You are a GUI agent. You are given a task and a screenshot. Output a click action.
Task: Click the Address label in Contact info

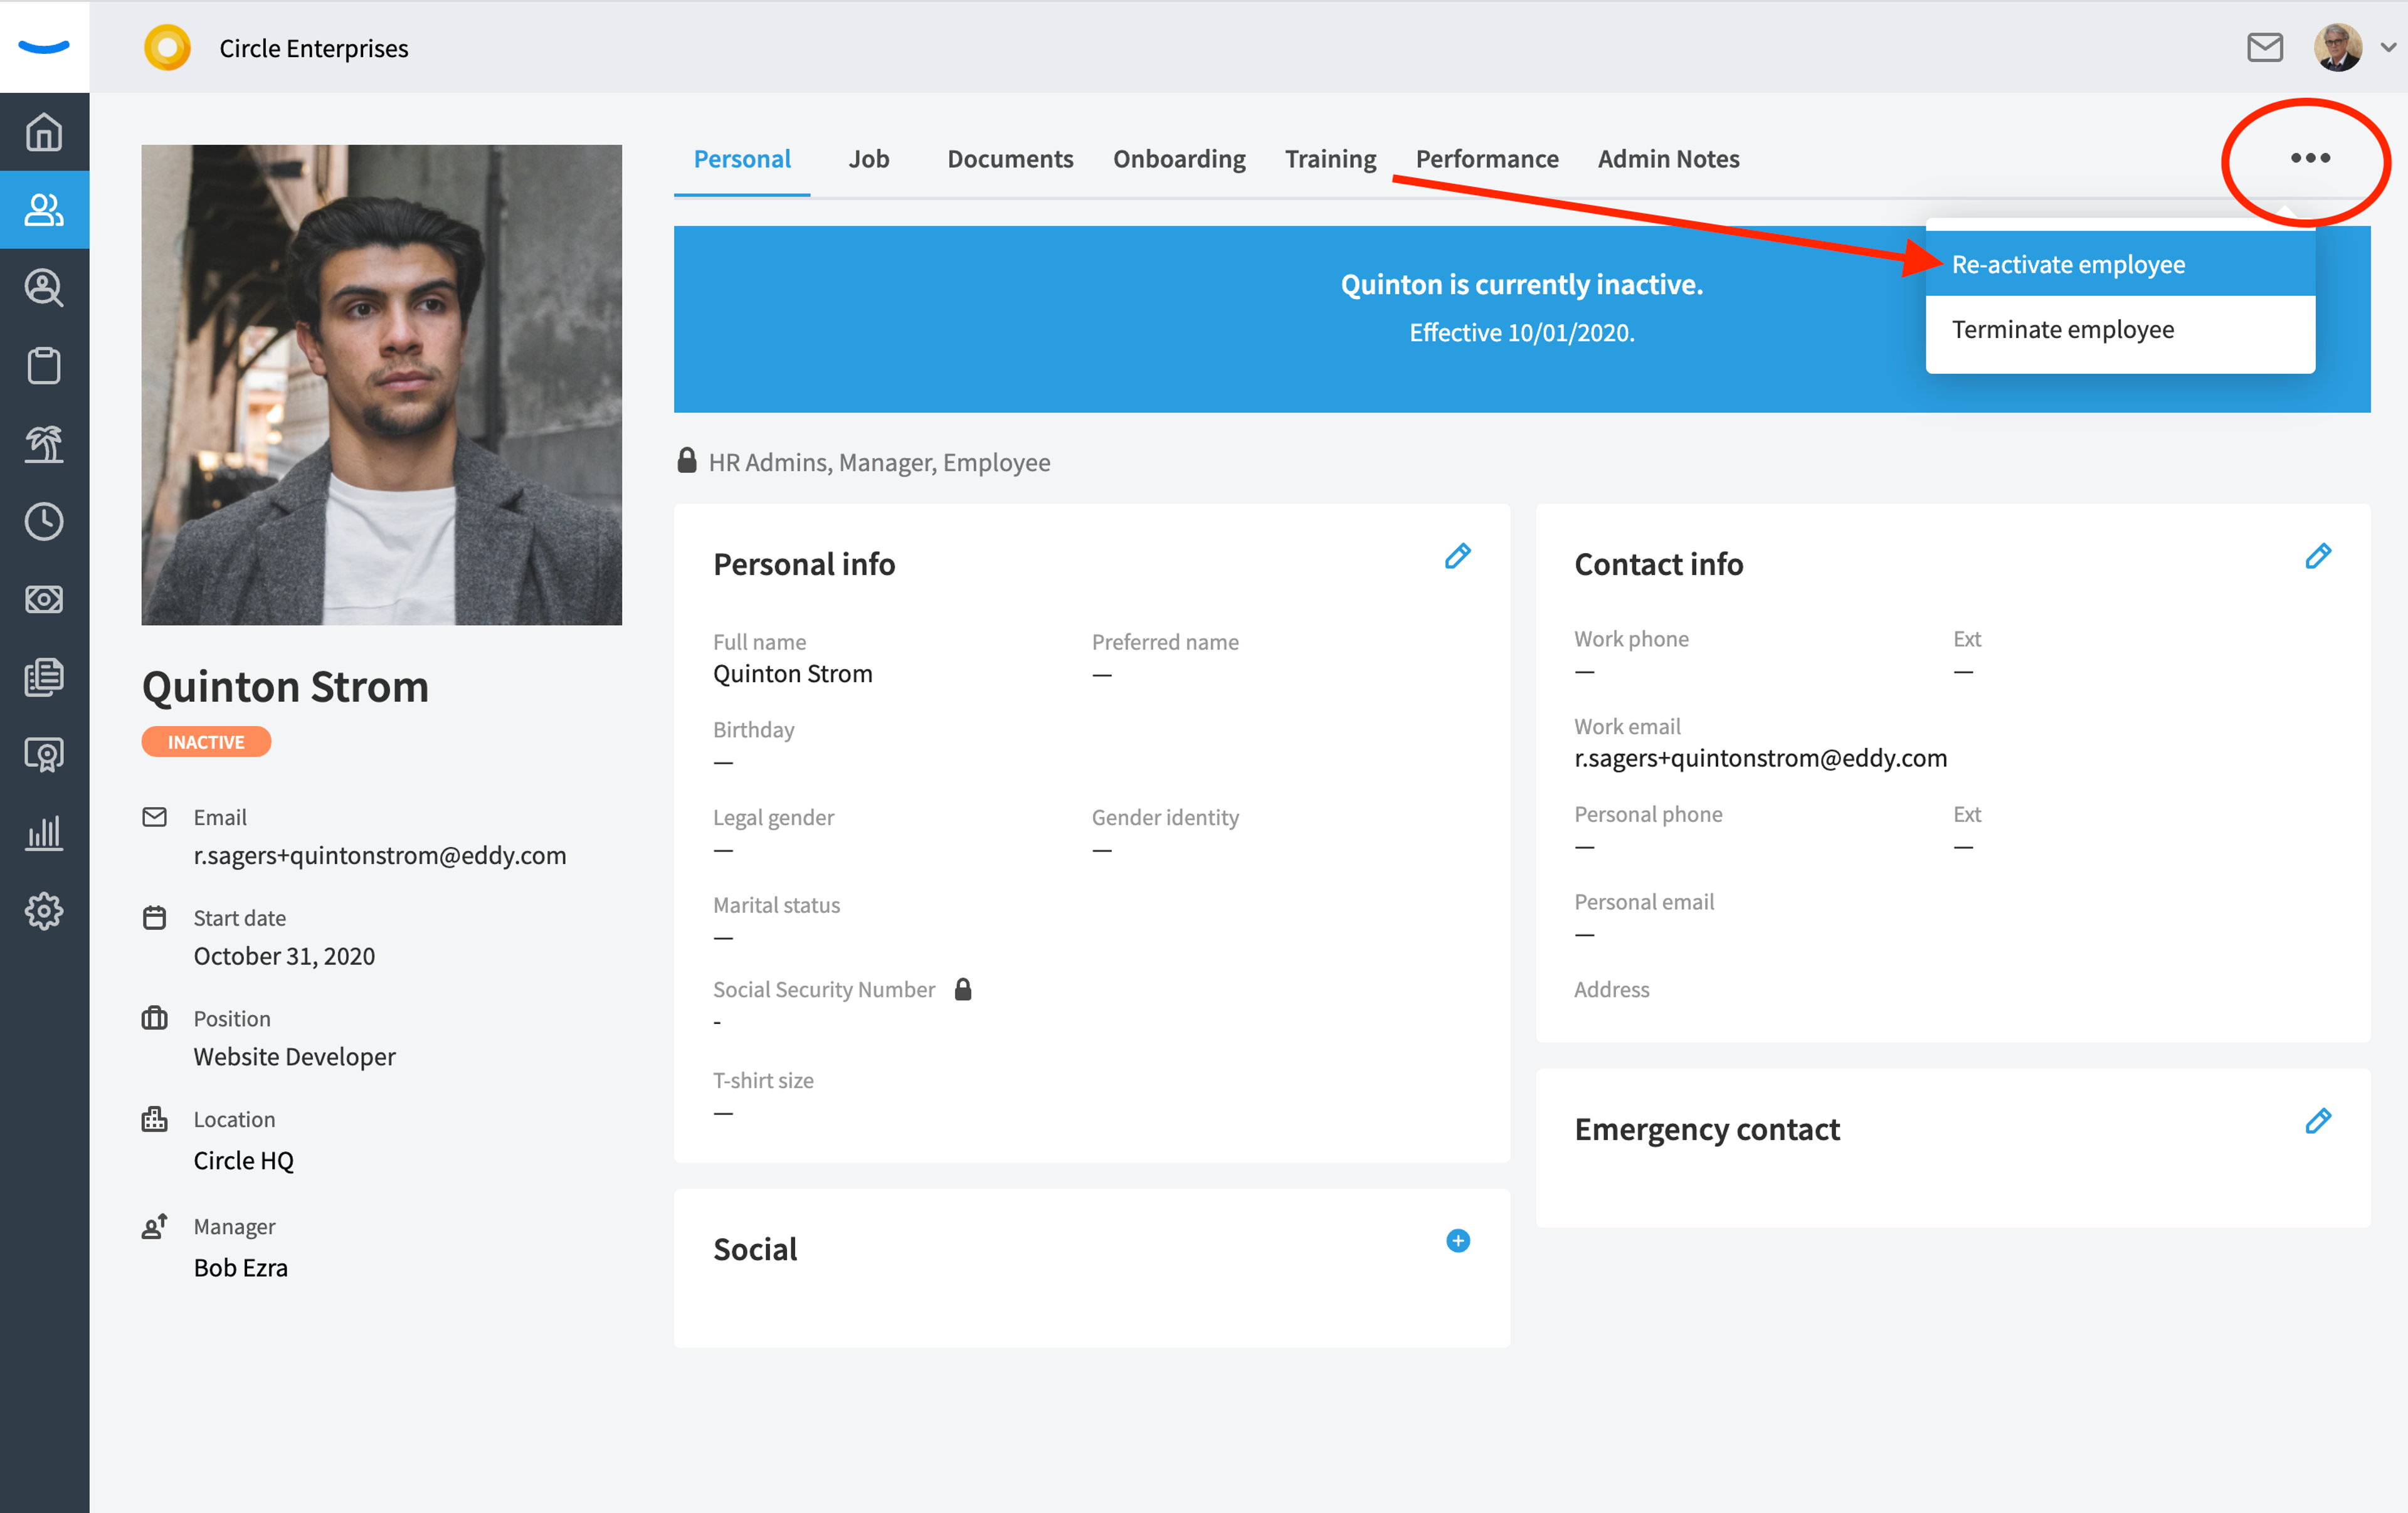pyautogui.click(x=1611, y=989)
